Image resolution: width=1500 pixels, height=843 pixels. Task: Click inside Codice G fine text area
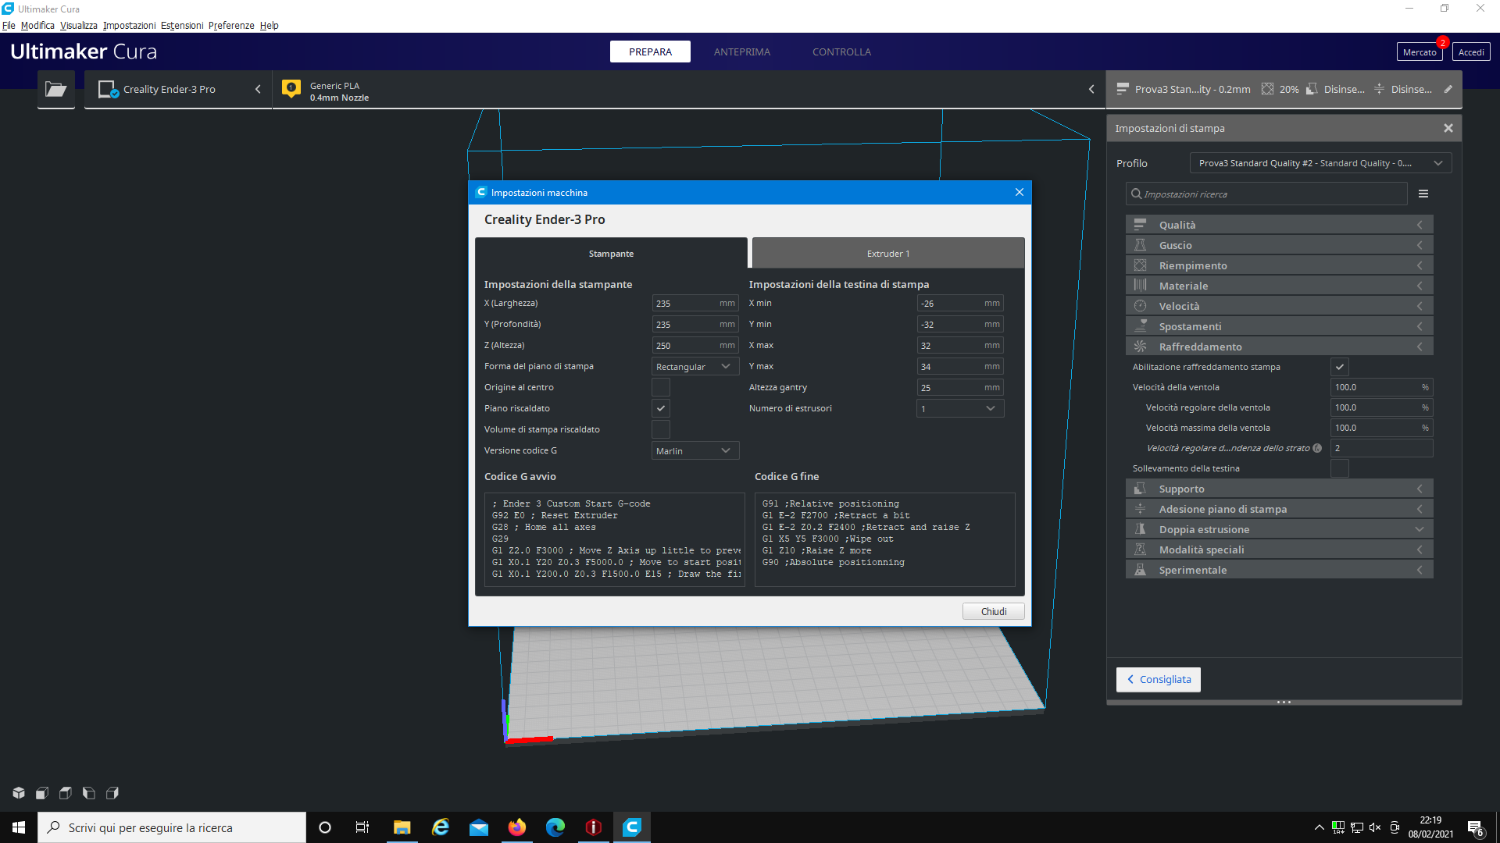point(884,539)
